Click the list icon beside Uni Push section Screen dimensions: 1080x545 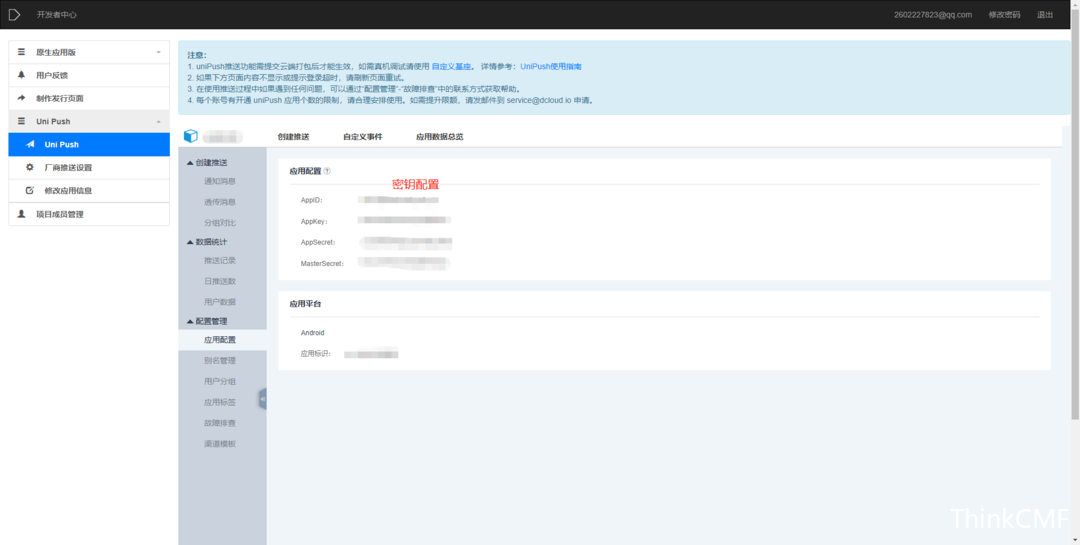click(x=21, y=121)
